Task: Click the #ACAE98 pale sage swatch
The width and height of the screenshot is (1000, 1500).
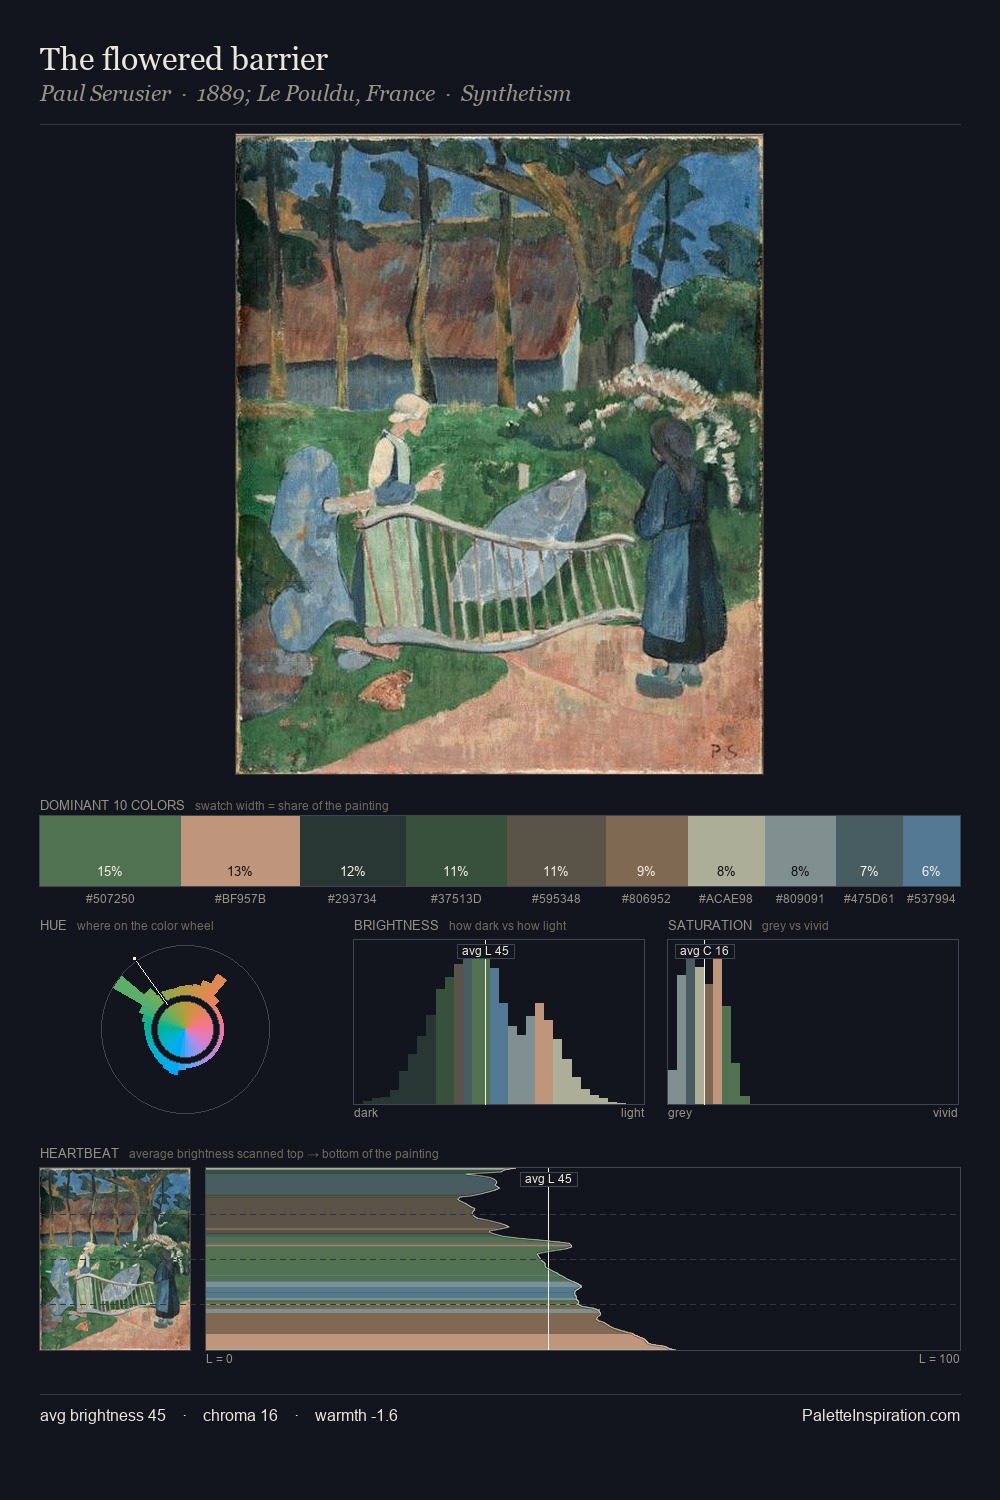Action: (x=726, y=851)
